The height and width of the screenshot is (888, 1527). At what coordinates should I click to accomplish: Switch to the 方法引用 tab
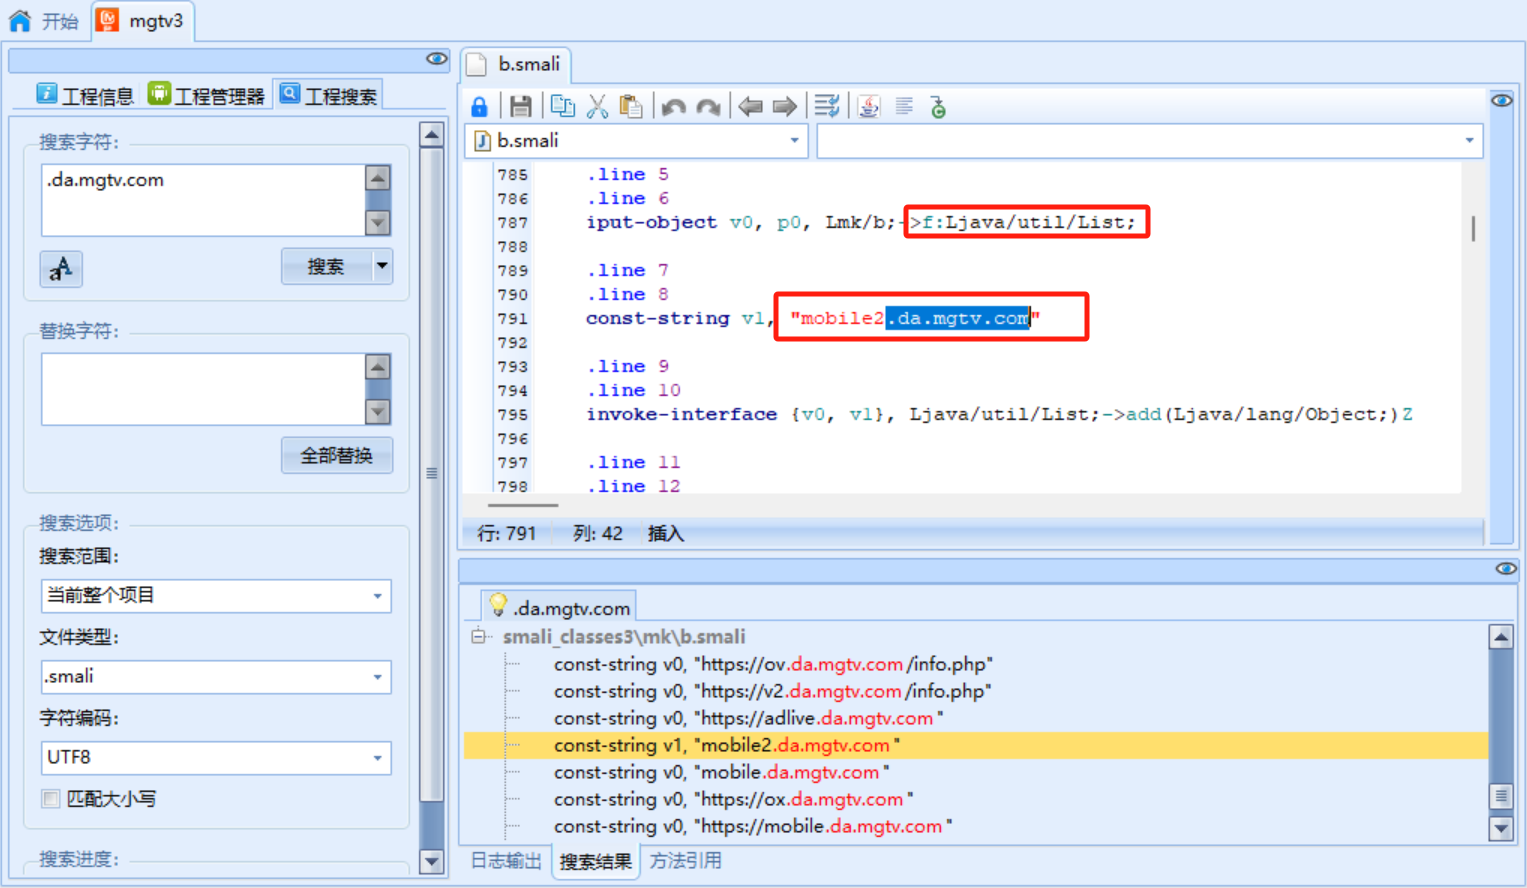point(685,861)
